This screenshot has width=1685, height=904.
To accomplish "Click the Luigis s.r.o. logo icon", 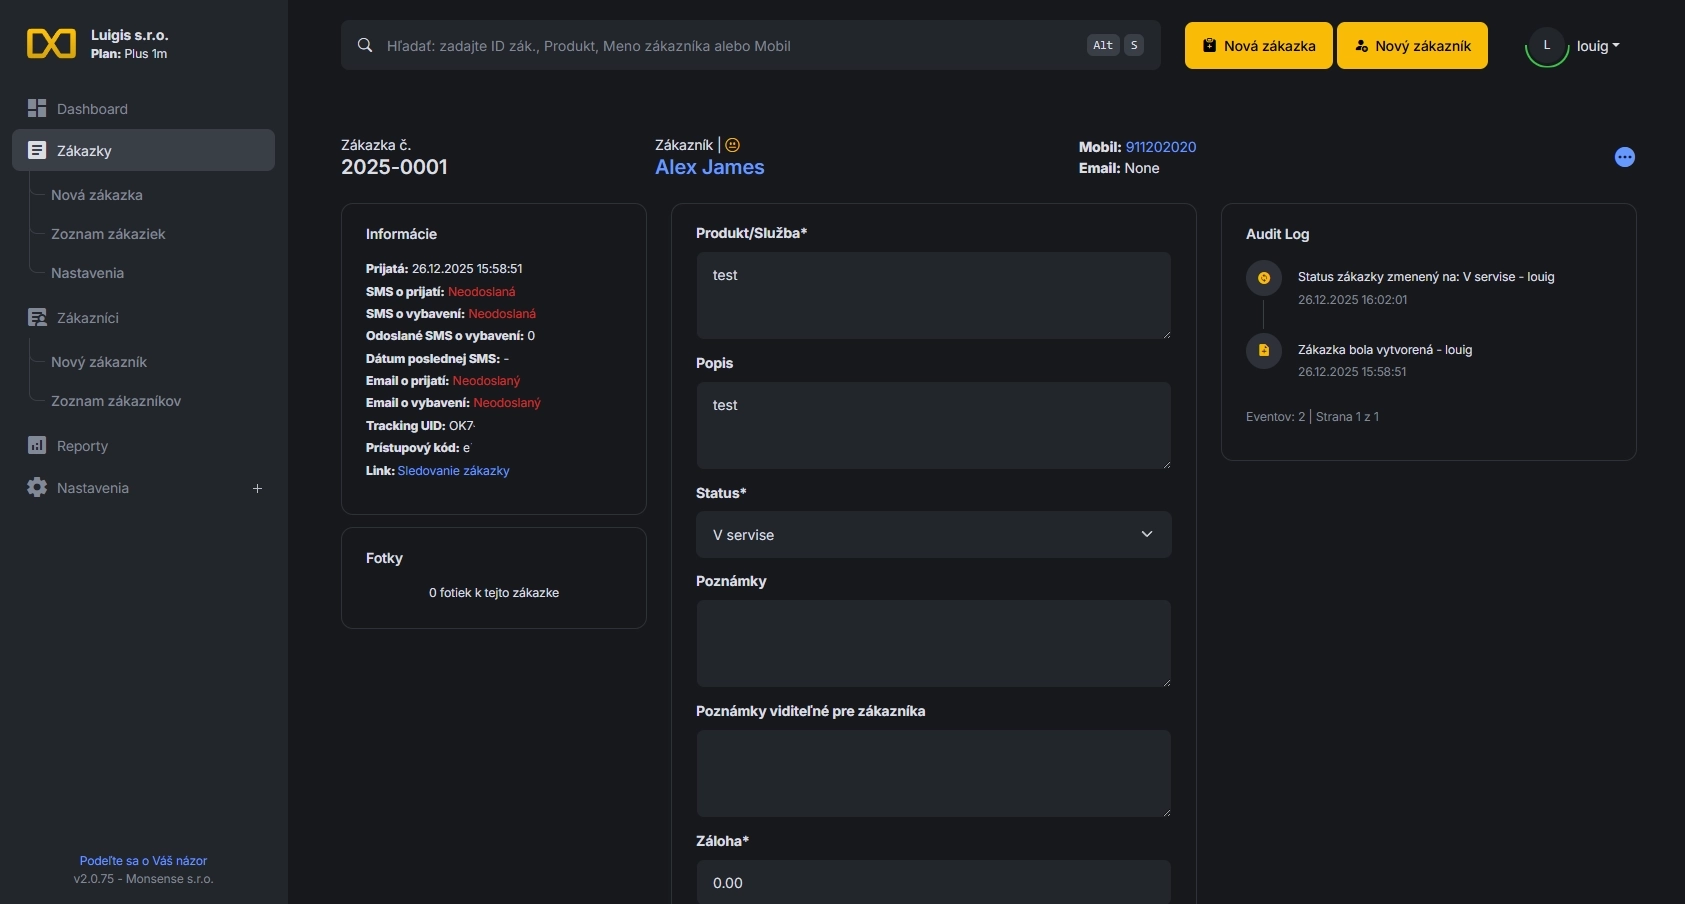I will click(51, 44).
